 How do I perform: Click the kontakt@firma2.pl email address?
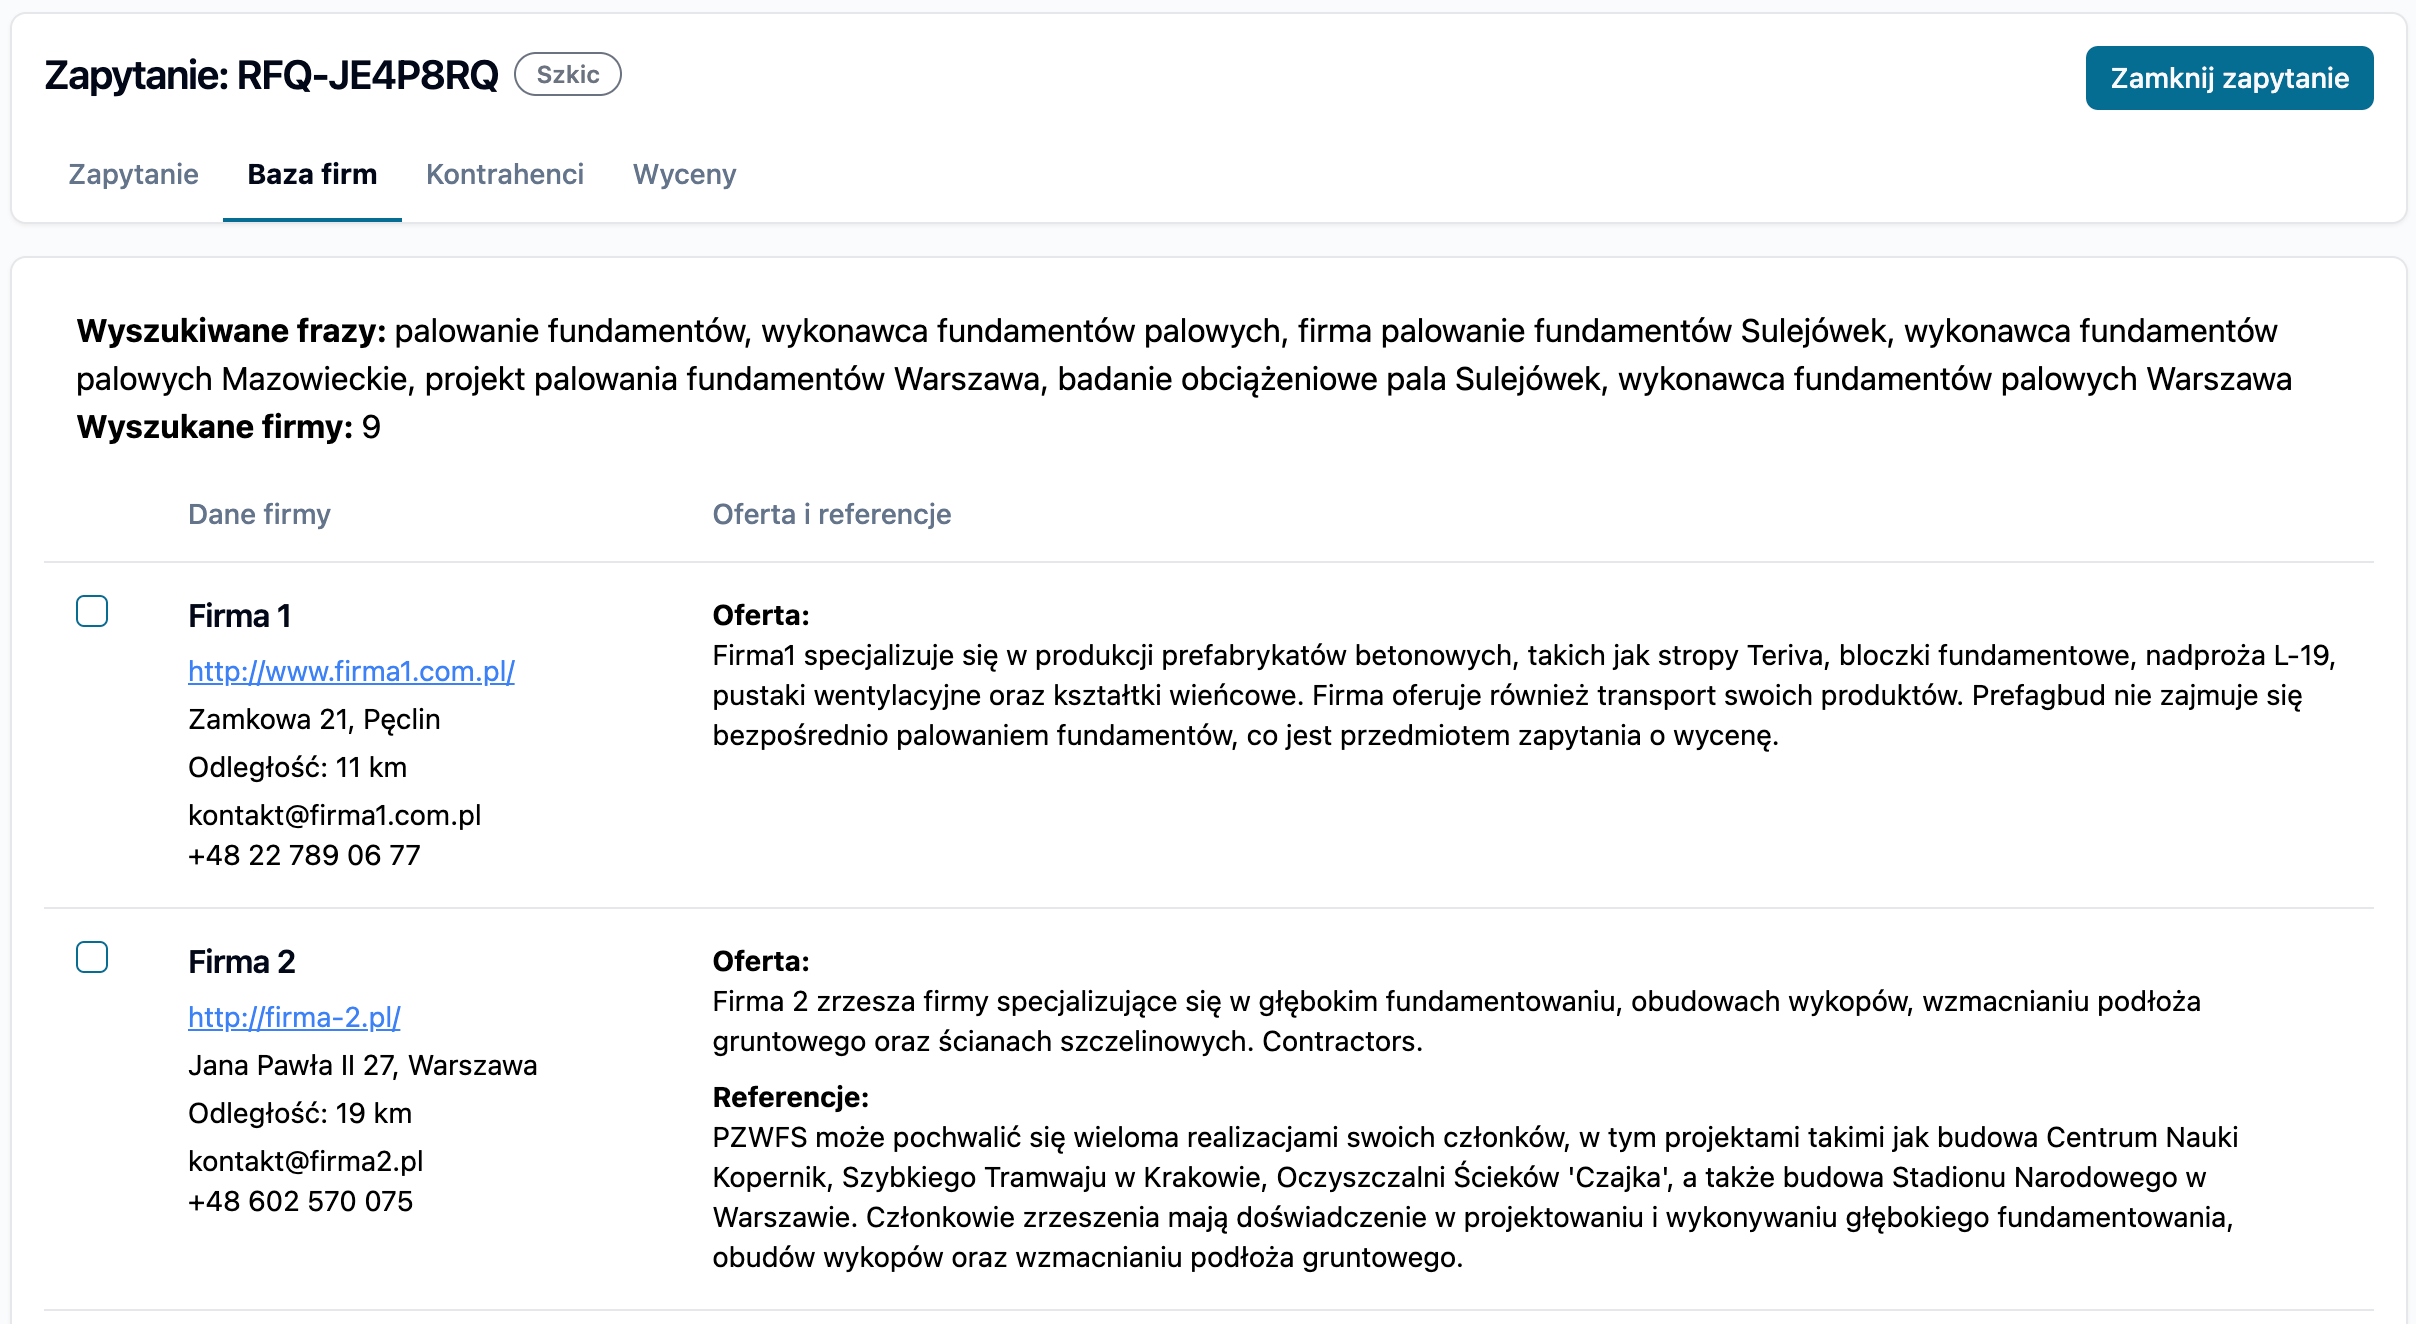(x=306, y=1161)
